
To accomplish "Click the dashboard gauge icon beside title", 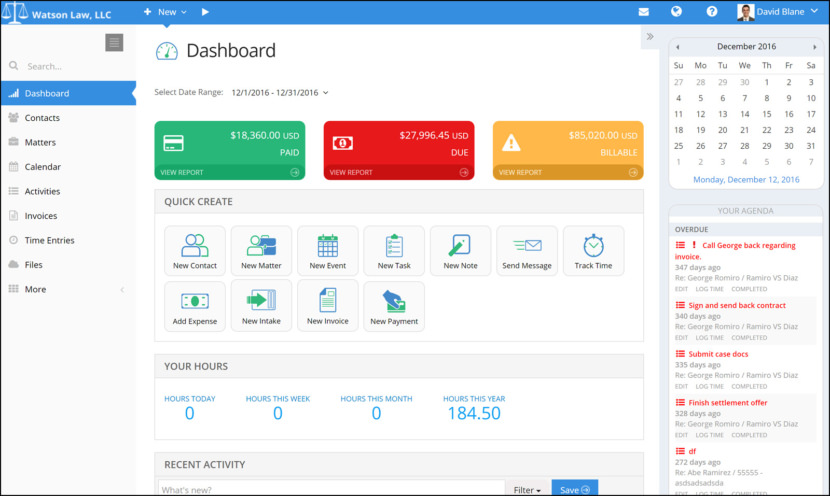I will point(167,51).
